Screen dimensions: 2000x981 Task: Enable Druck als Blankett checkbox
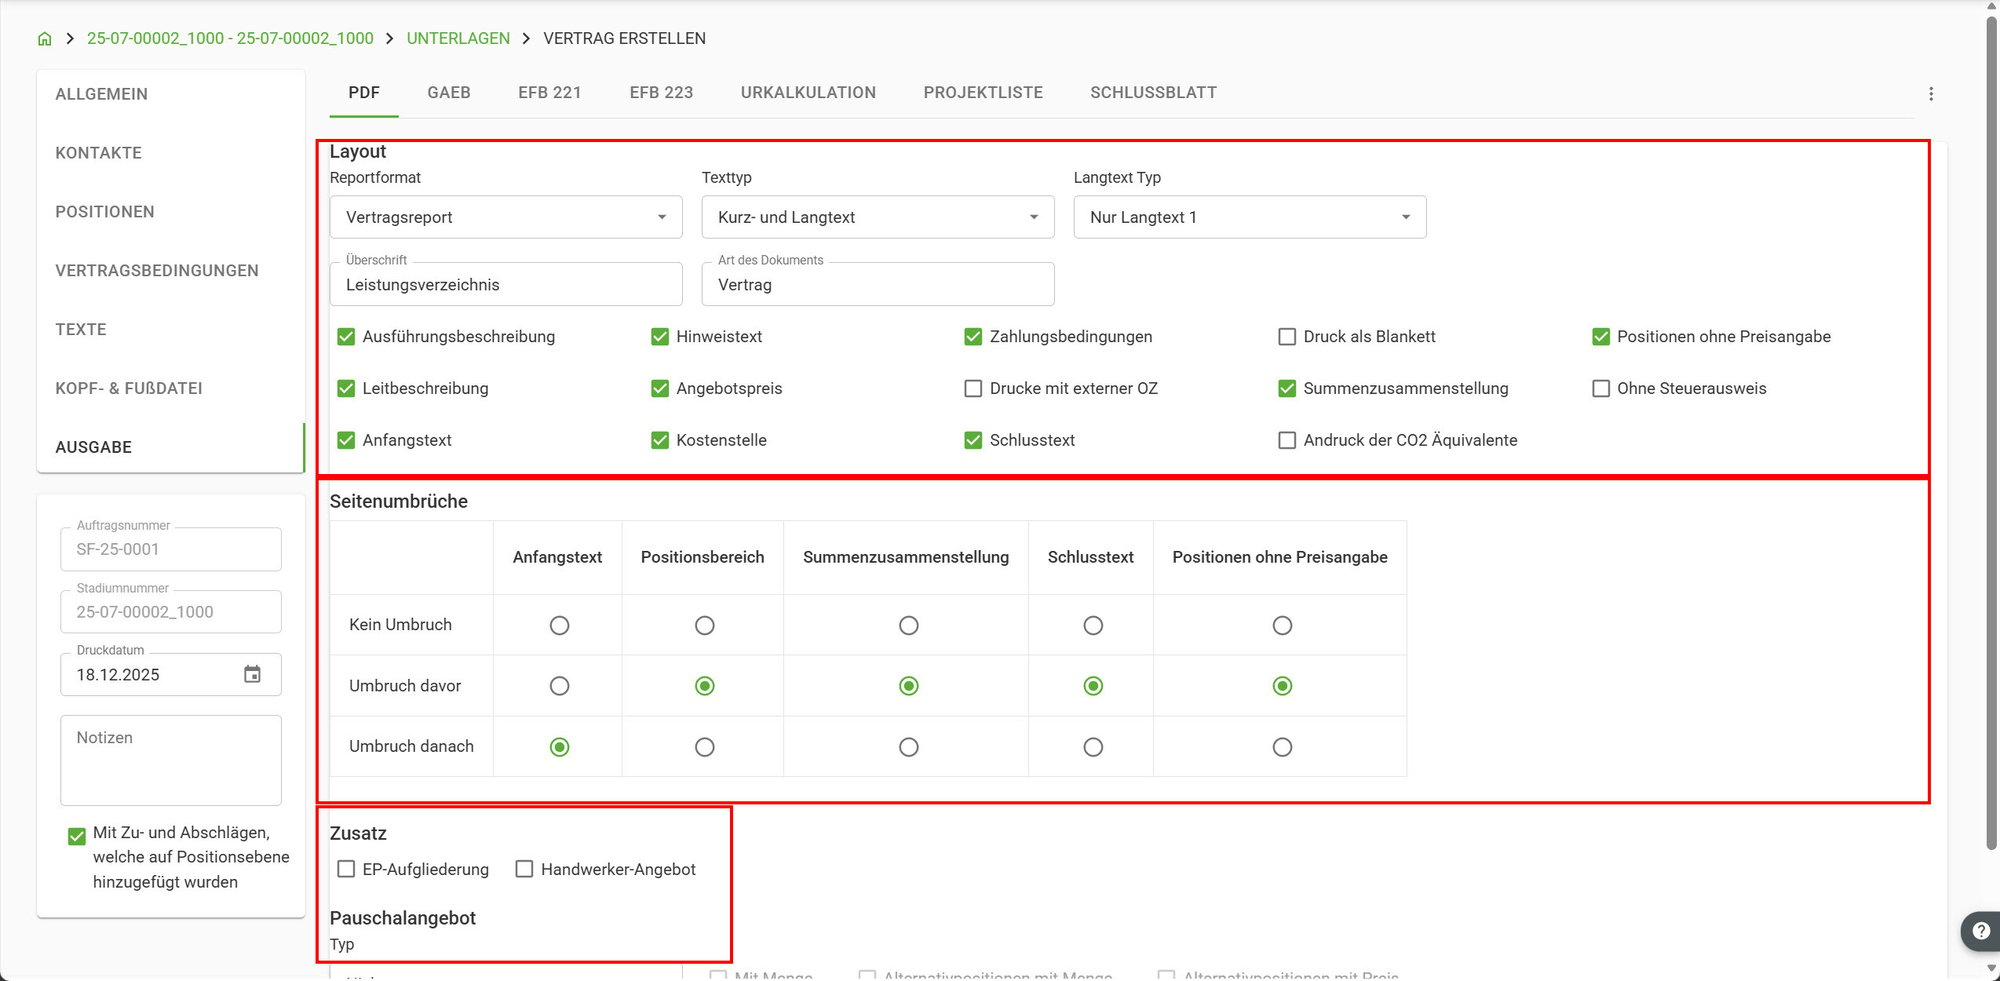tap(1287, 337)
